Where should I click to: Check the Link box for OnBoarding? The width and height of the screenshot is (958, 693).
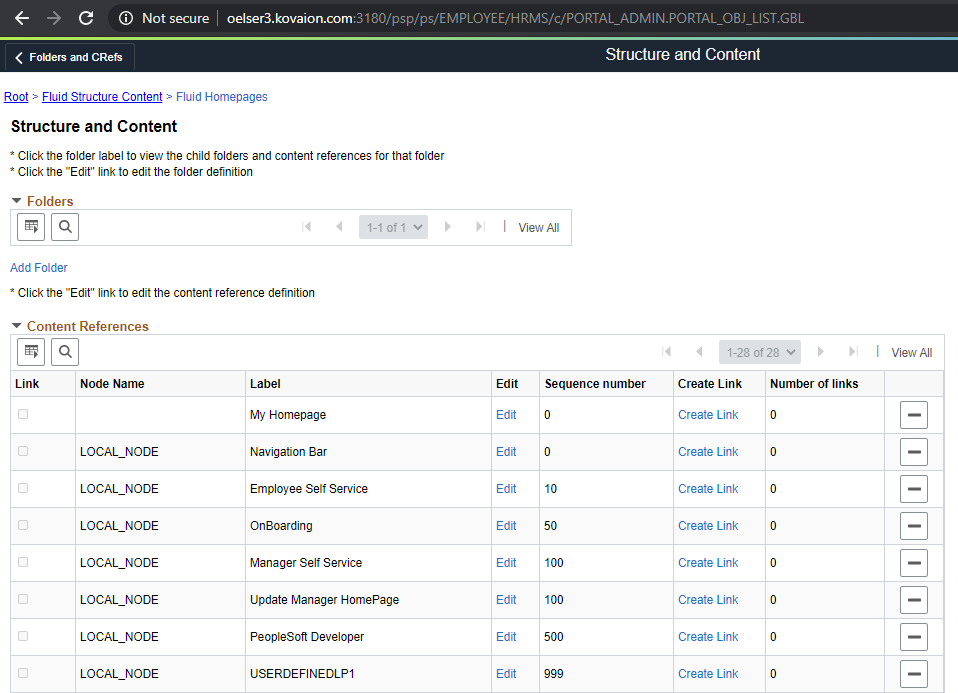23,525
